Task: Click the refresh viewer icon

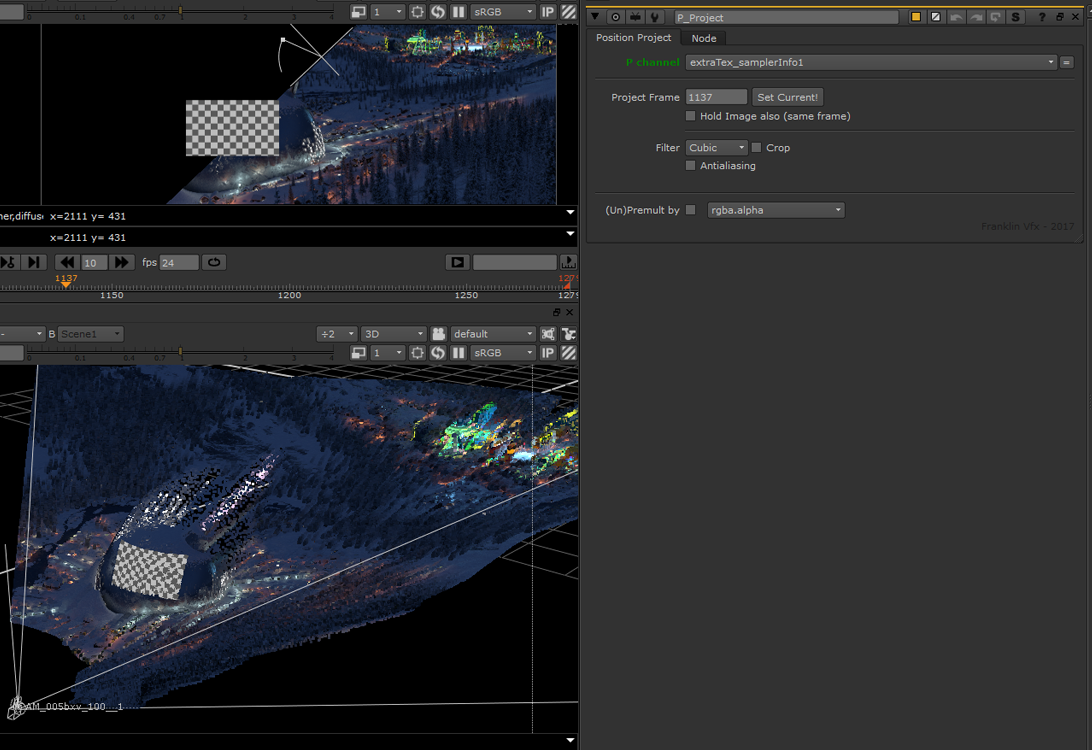Action: [x=438, y=11]
